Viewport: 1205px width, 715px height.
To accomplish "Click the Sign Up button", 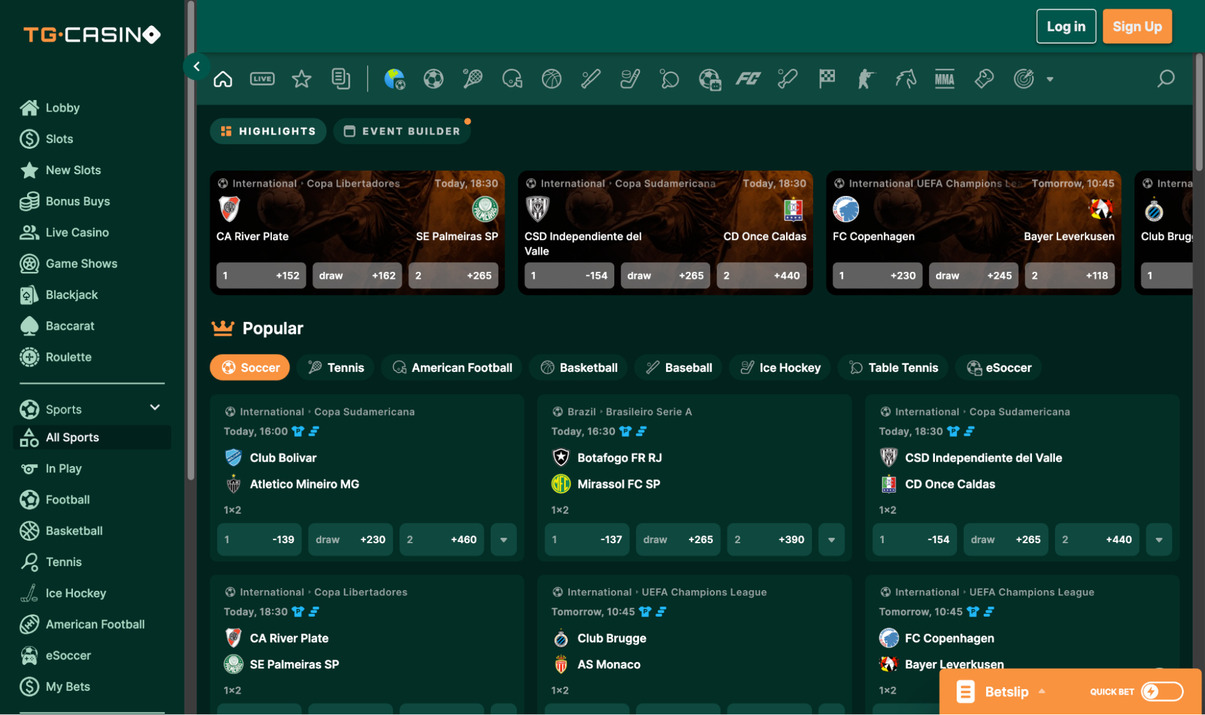I will coord(1137,26).
